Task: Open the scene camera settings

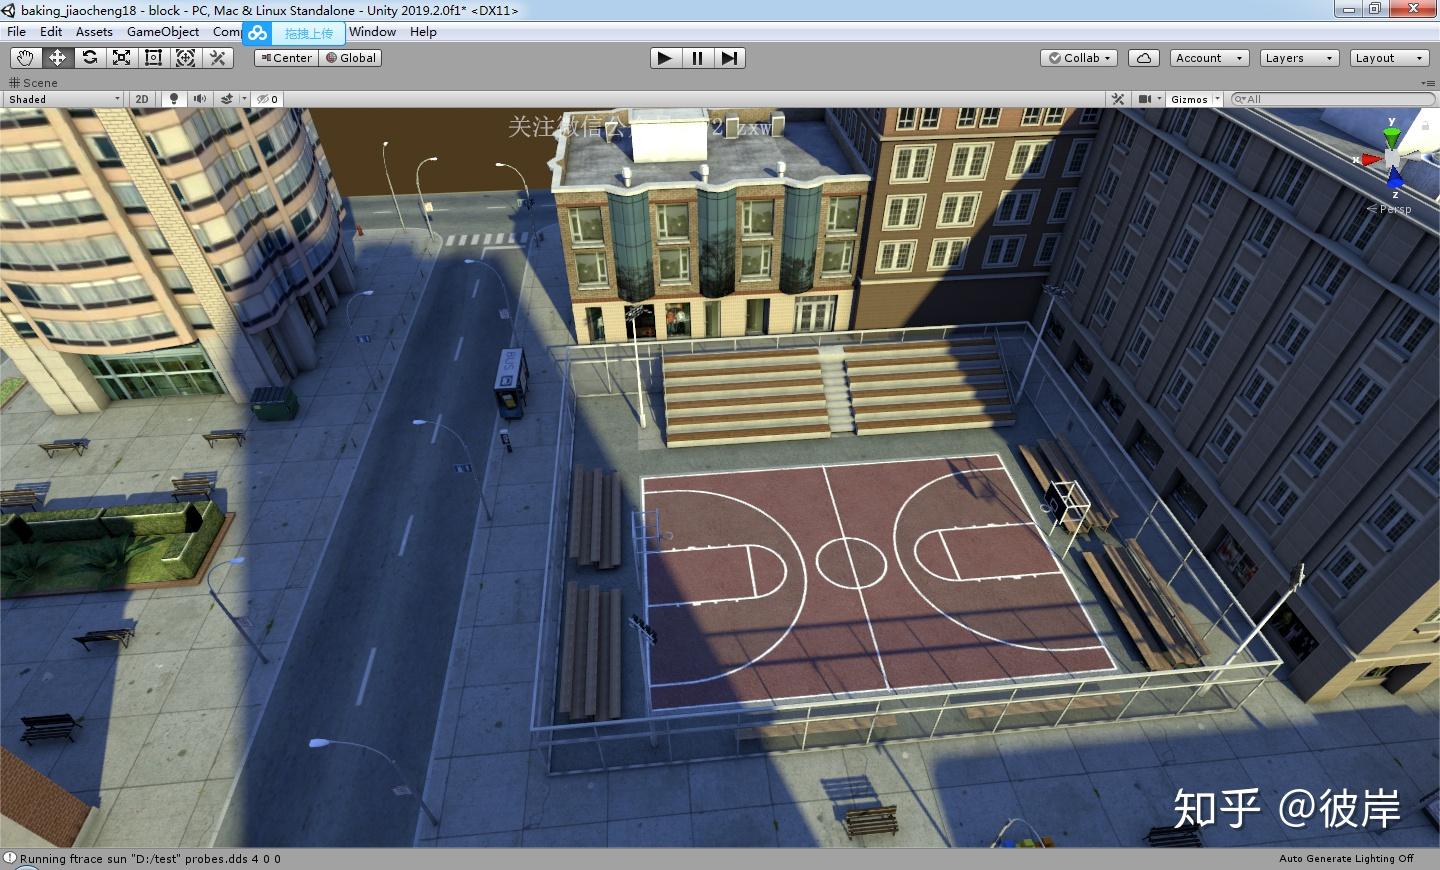Action: pyautogui.click(x=1145, y=99)
